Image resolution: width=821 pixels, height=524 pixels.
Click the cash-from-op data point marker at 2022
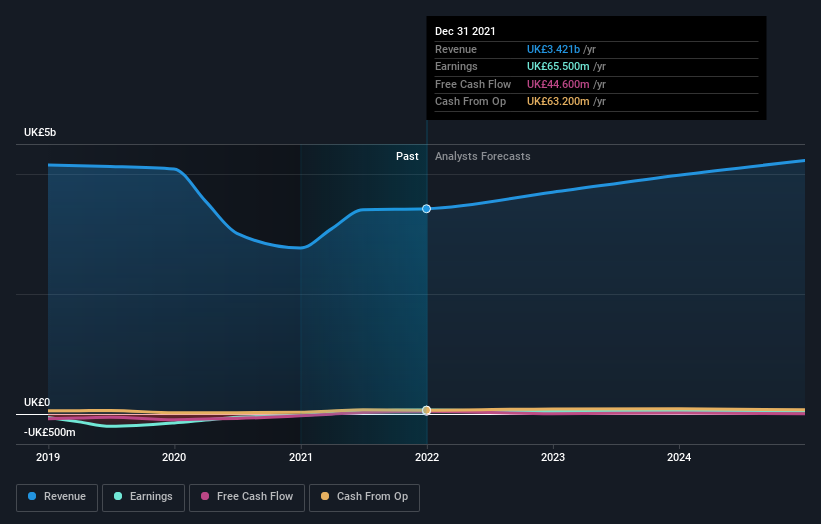pyautogui.click(x=427, y=410)
